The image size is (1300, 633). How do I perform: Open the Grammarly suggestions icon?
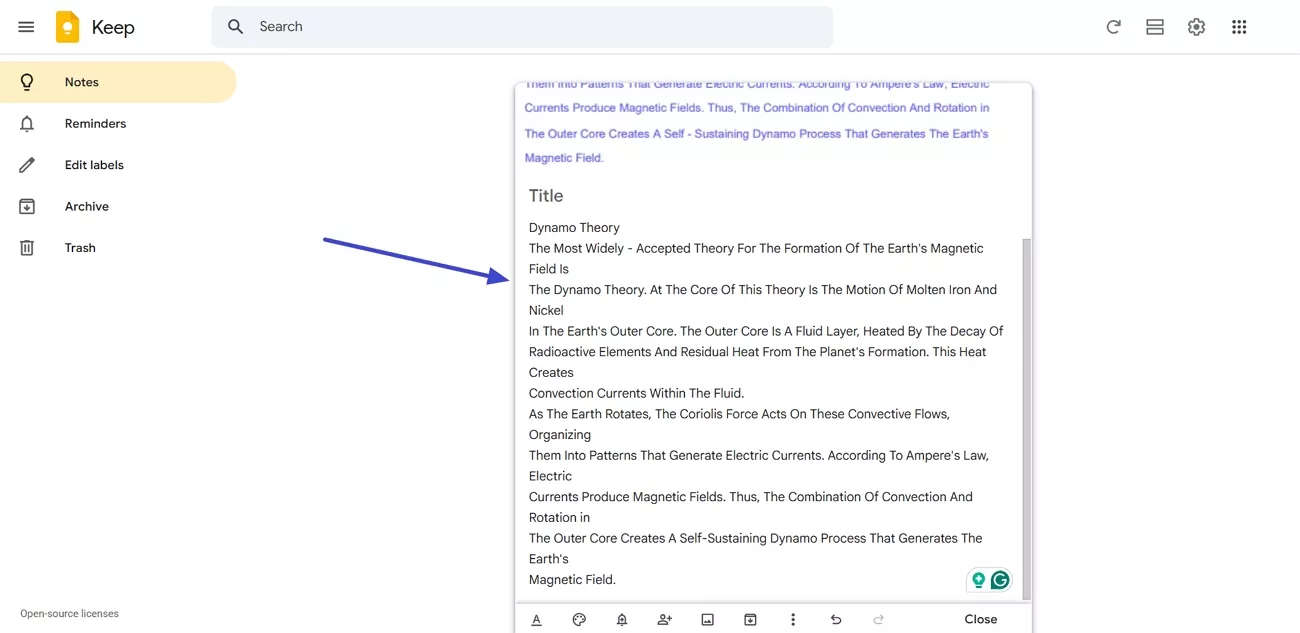[999, 579]
